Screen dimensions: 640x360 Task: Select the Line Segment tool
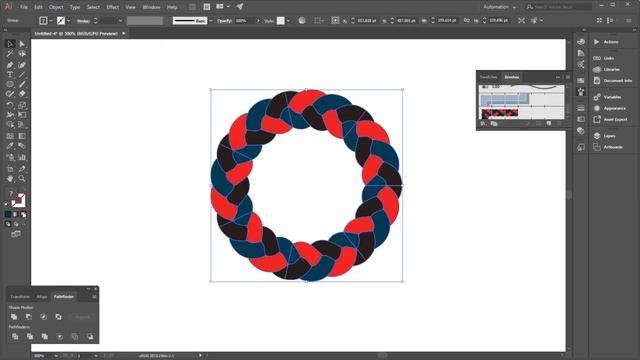click(22, 75)
